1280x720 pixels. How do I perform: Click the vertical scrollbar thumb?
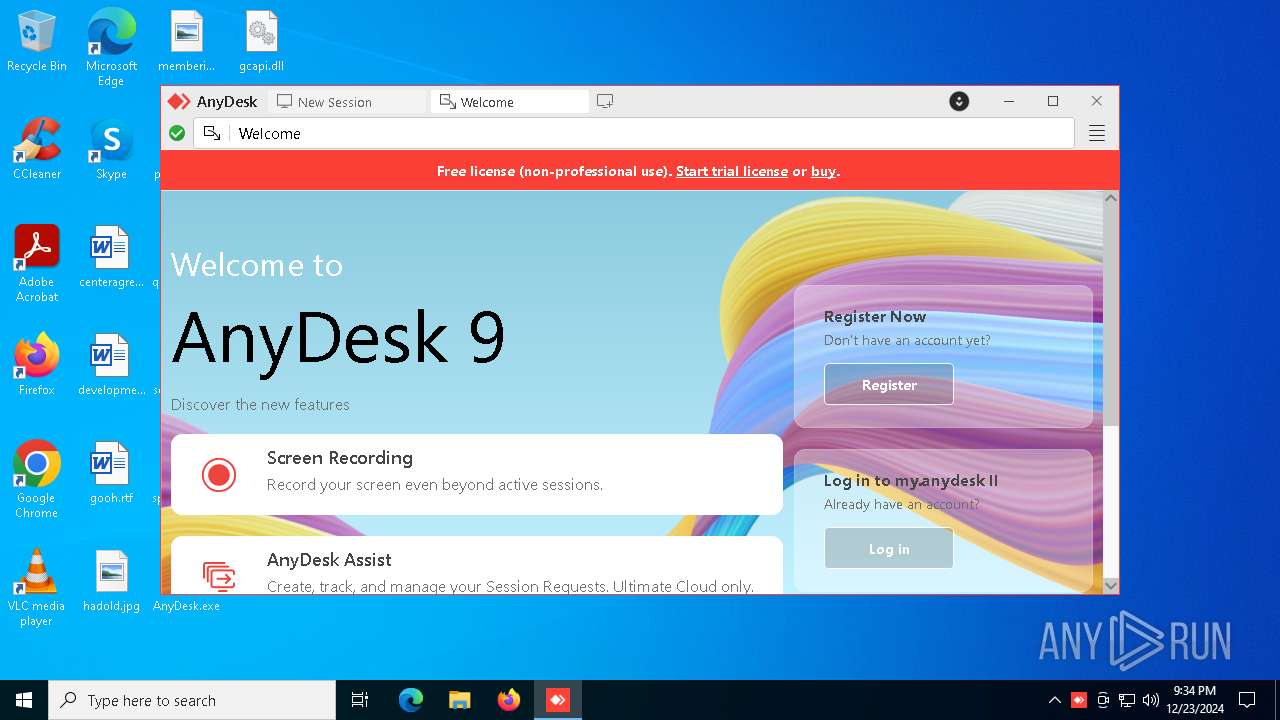pos(1111,316)
